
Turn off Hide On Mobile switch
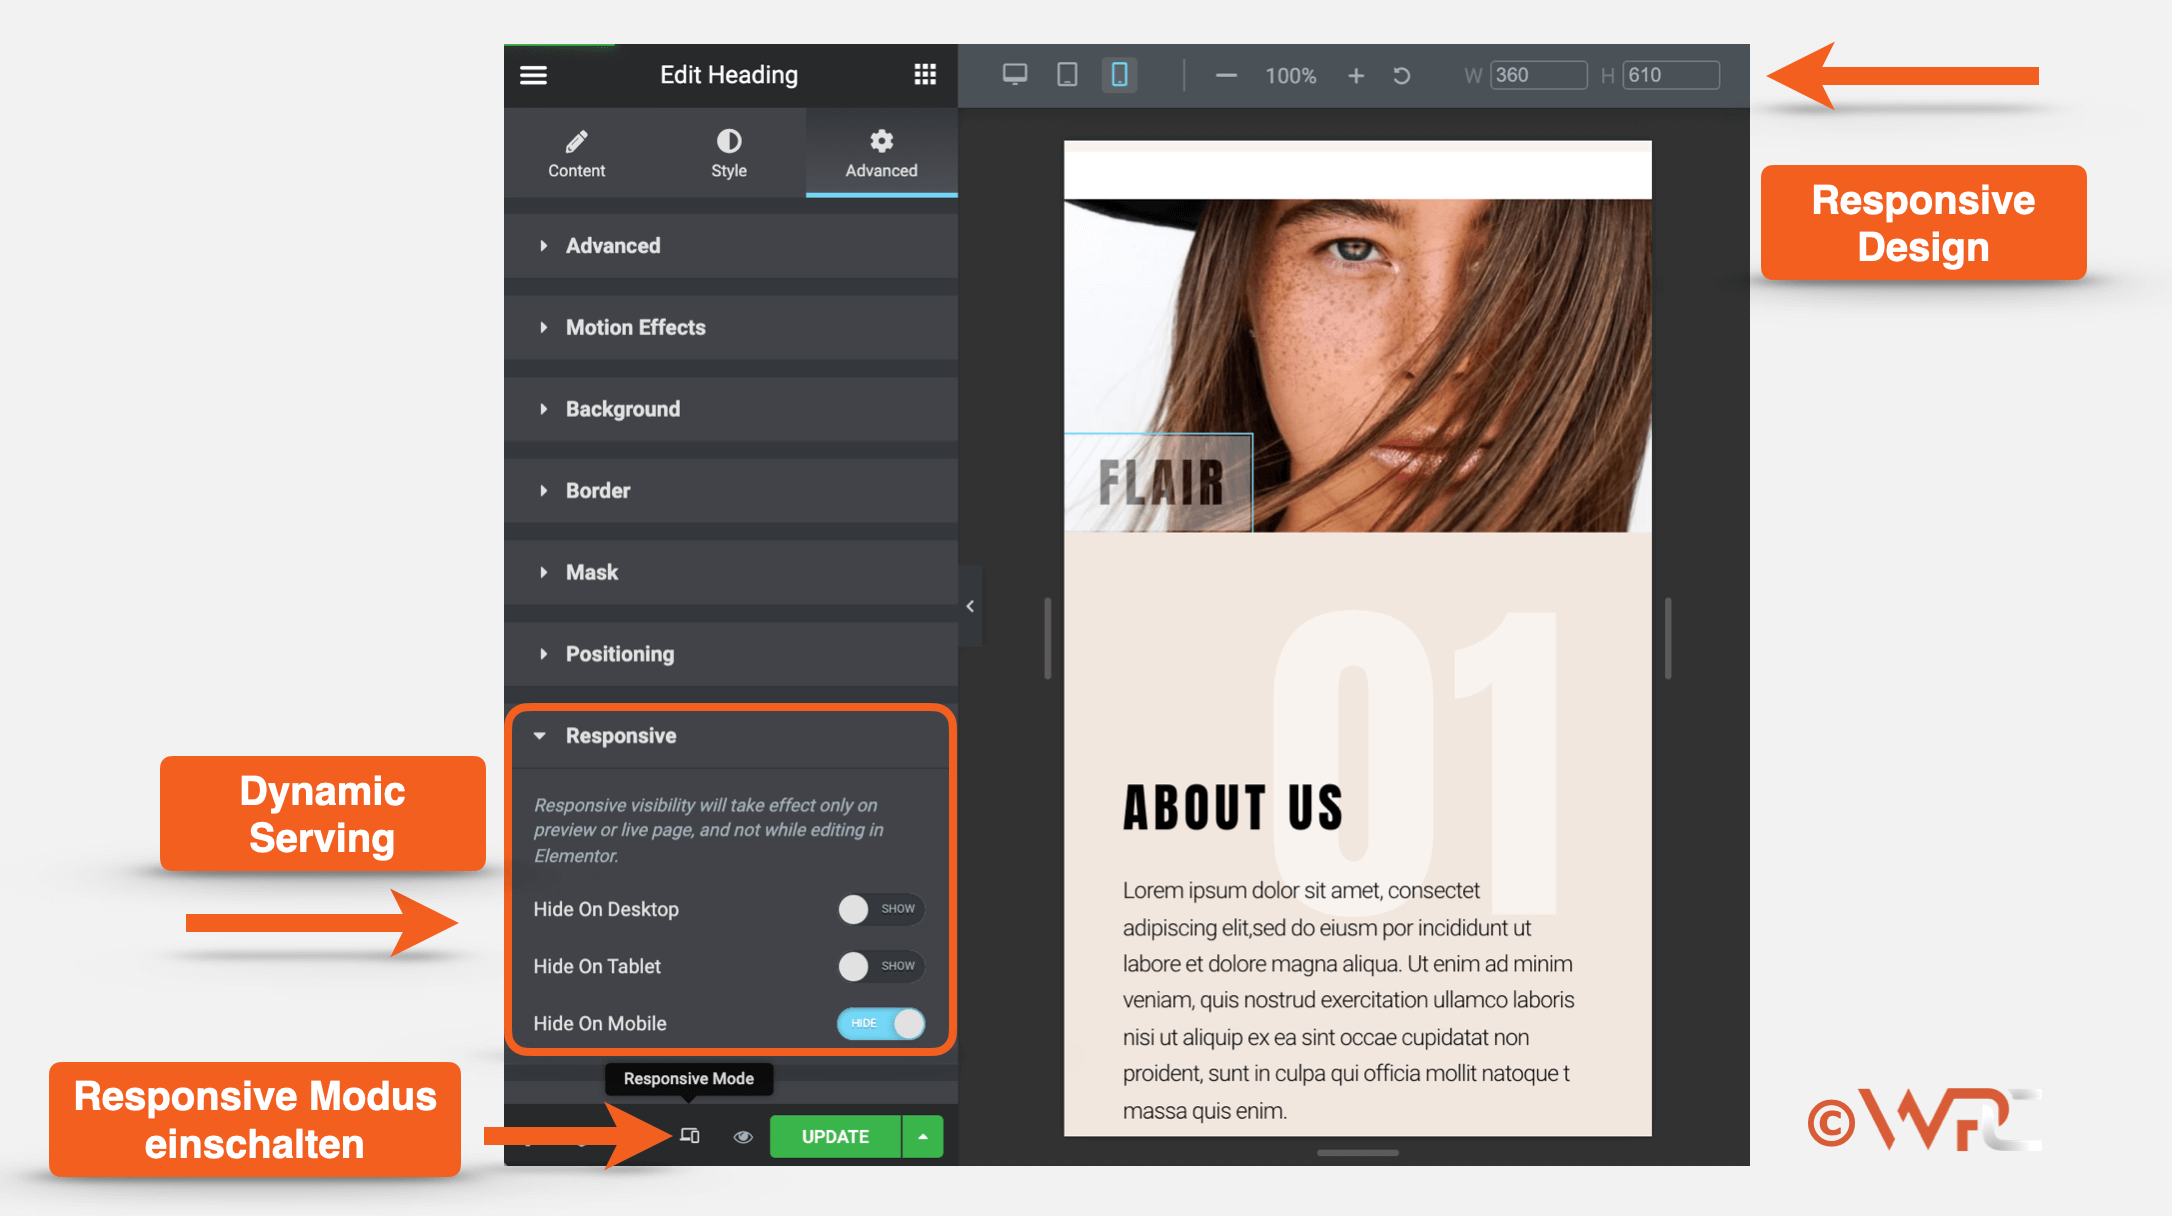coord(881,1023)
